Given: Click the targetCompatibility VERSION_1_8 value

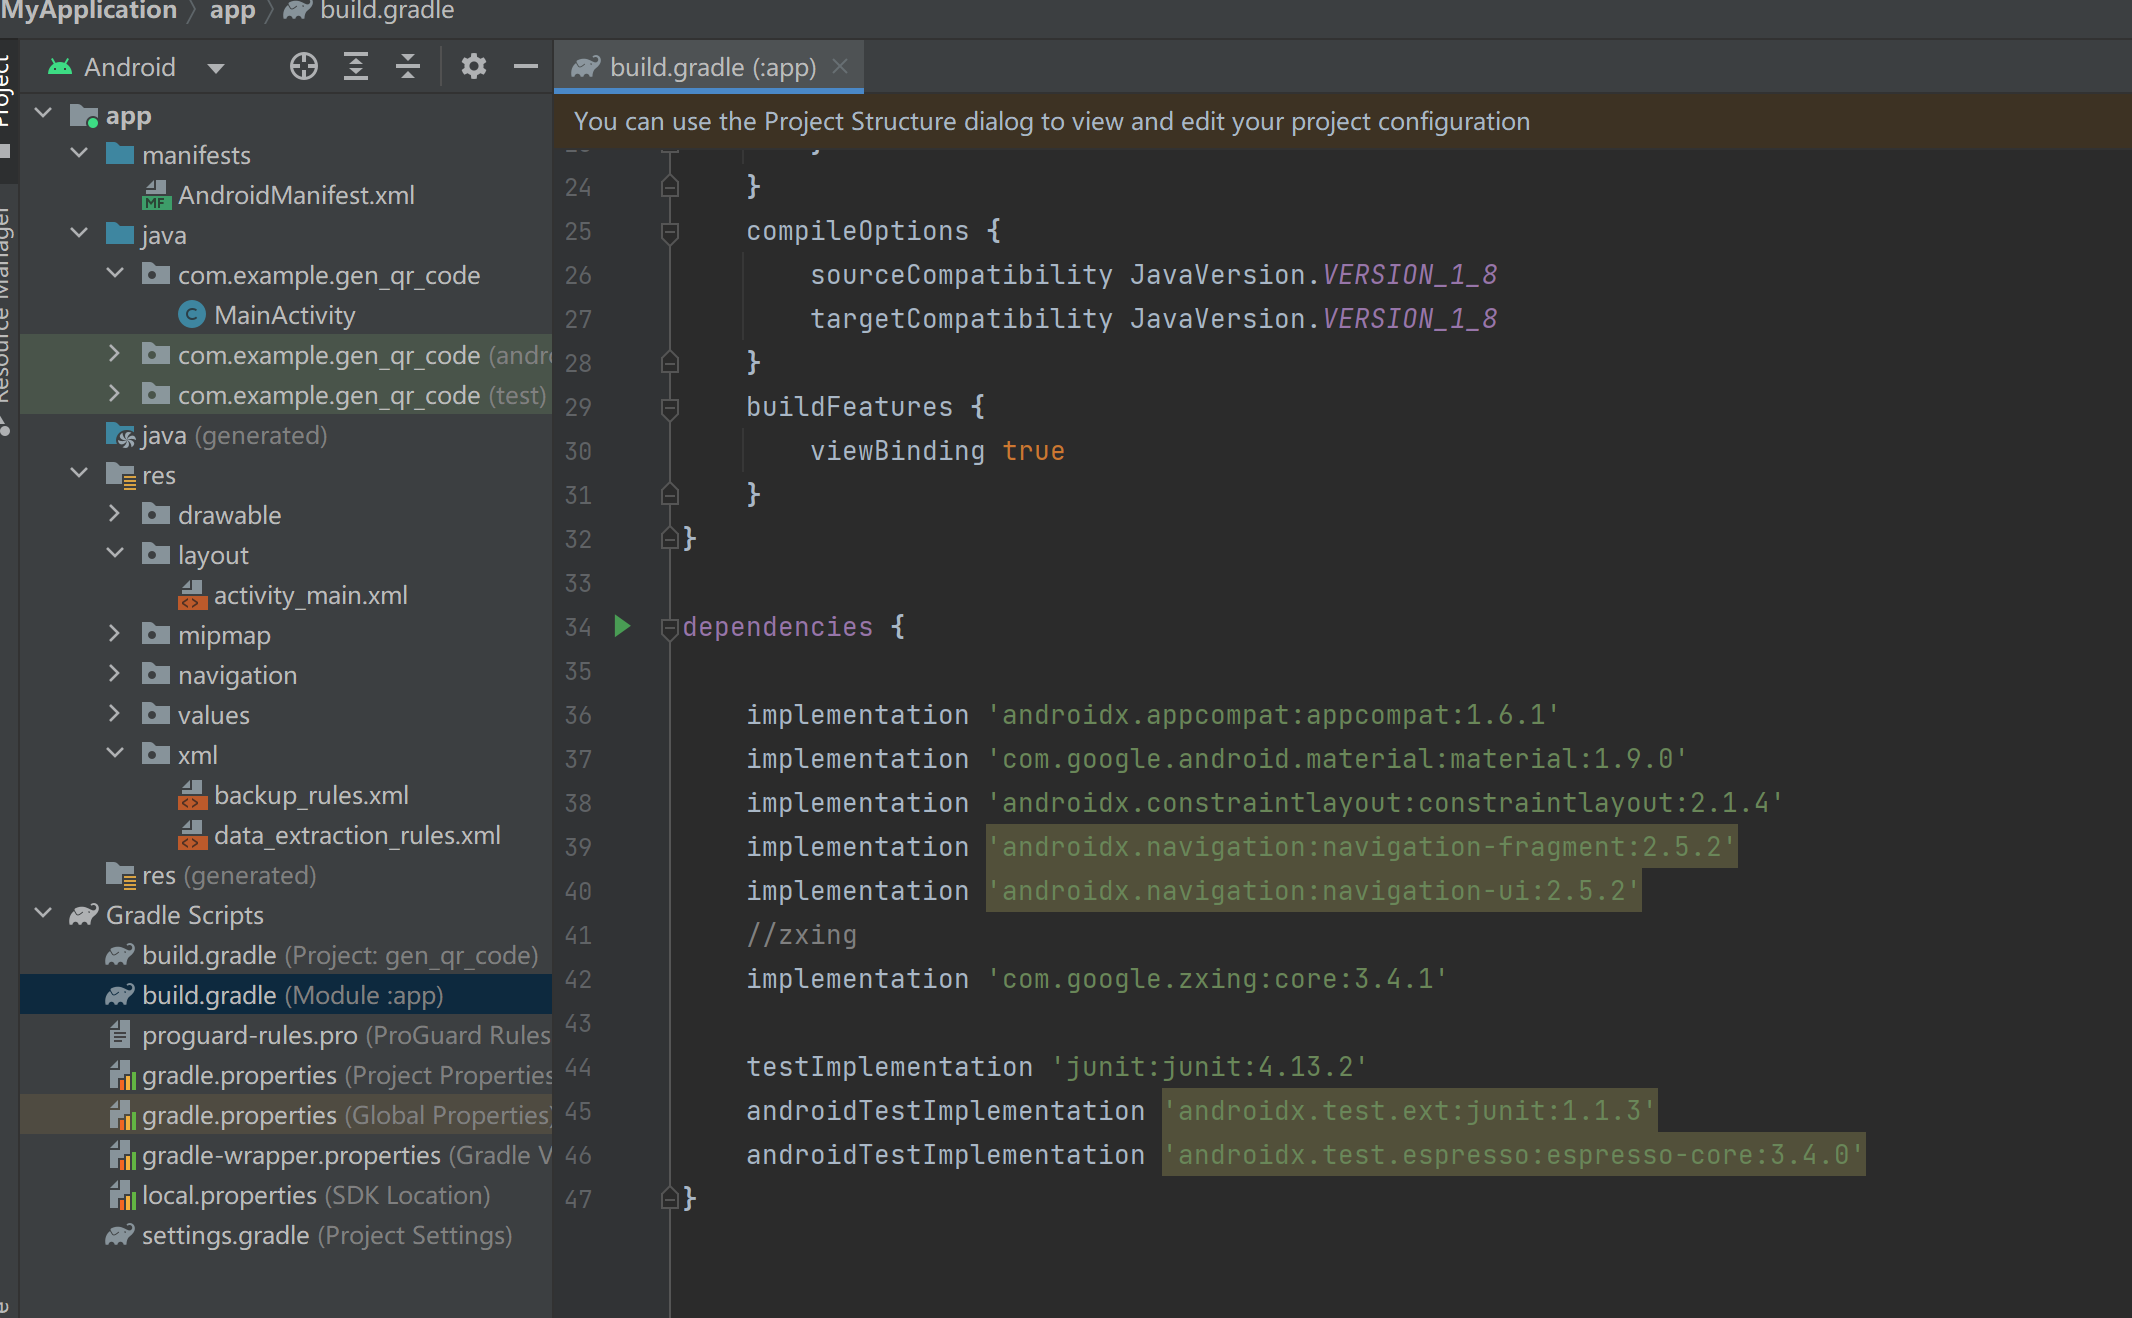Looking at the screenshot, I should pyautogui.click(x=1409, y=319).
